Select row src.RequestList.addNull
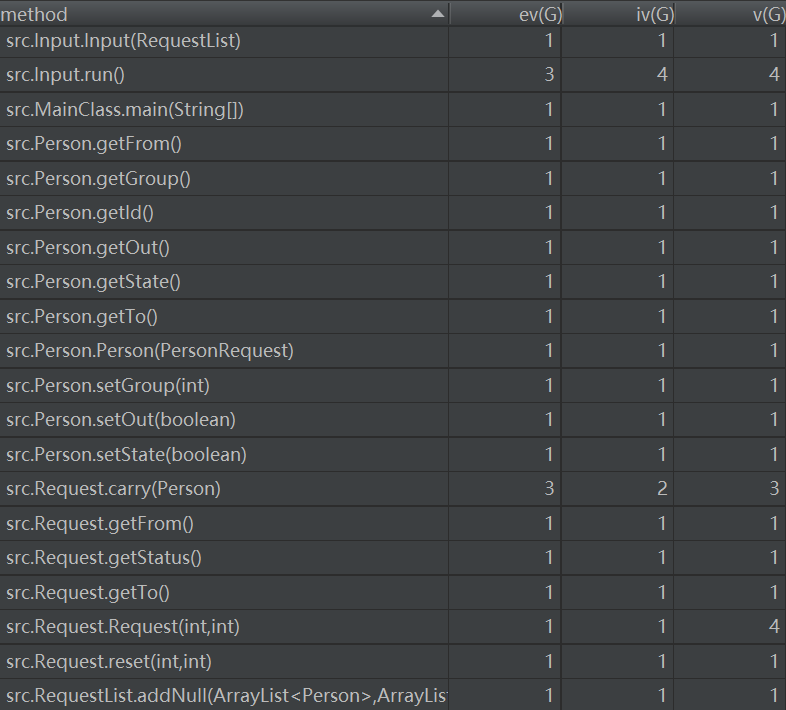This screenshot has width=786, height=710. (x=393, y=695)
